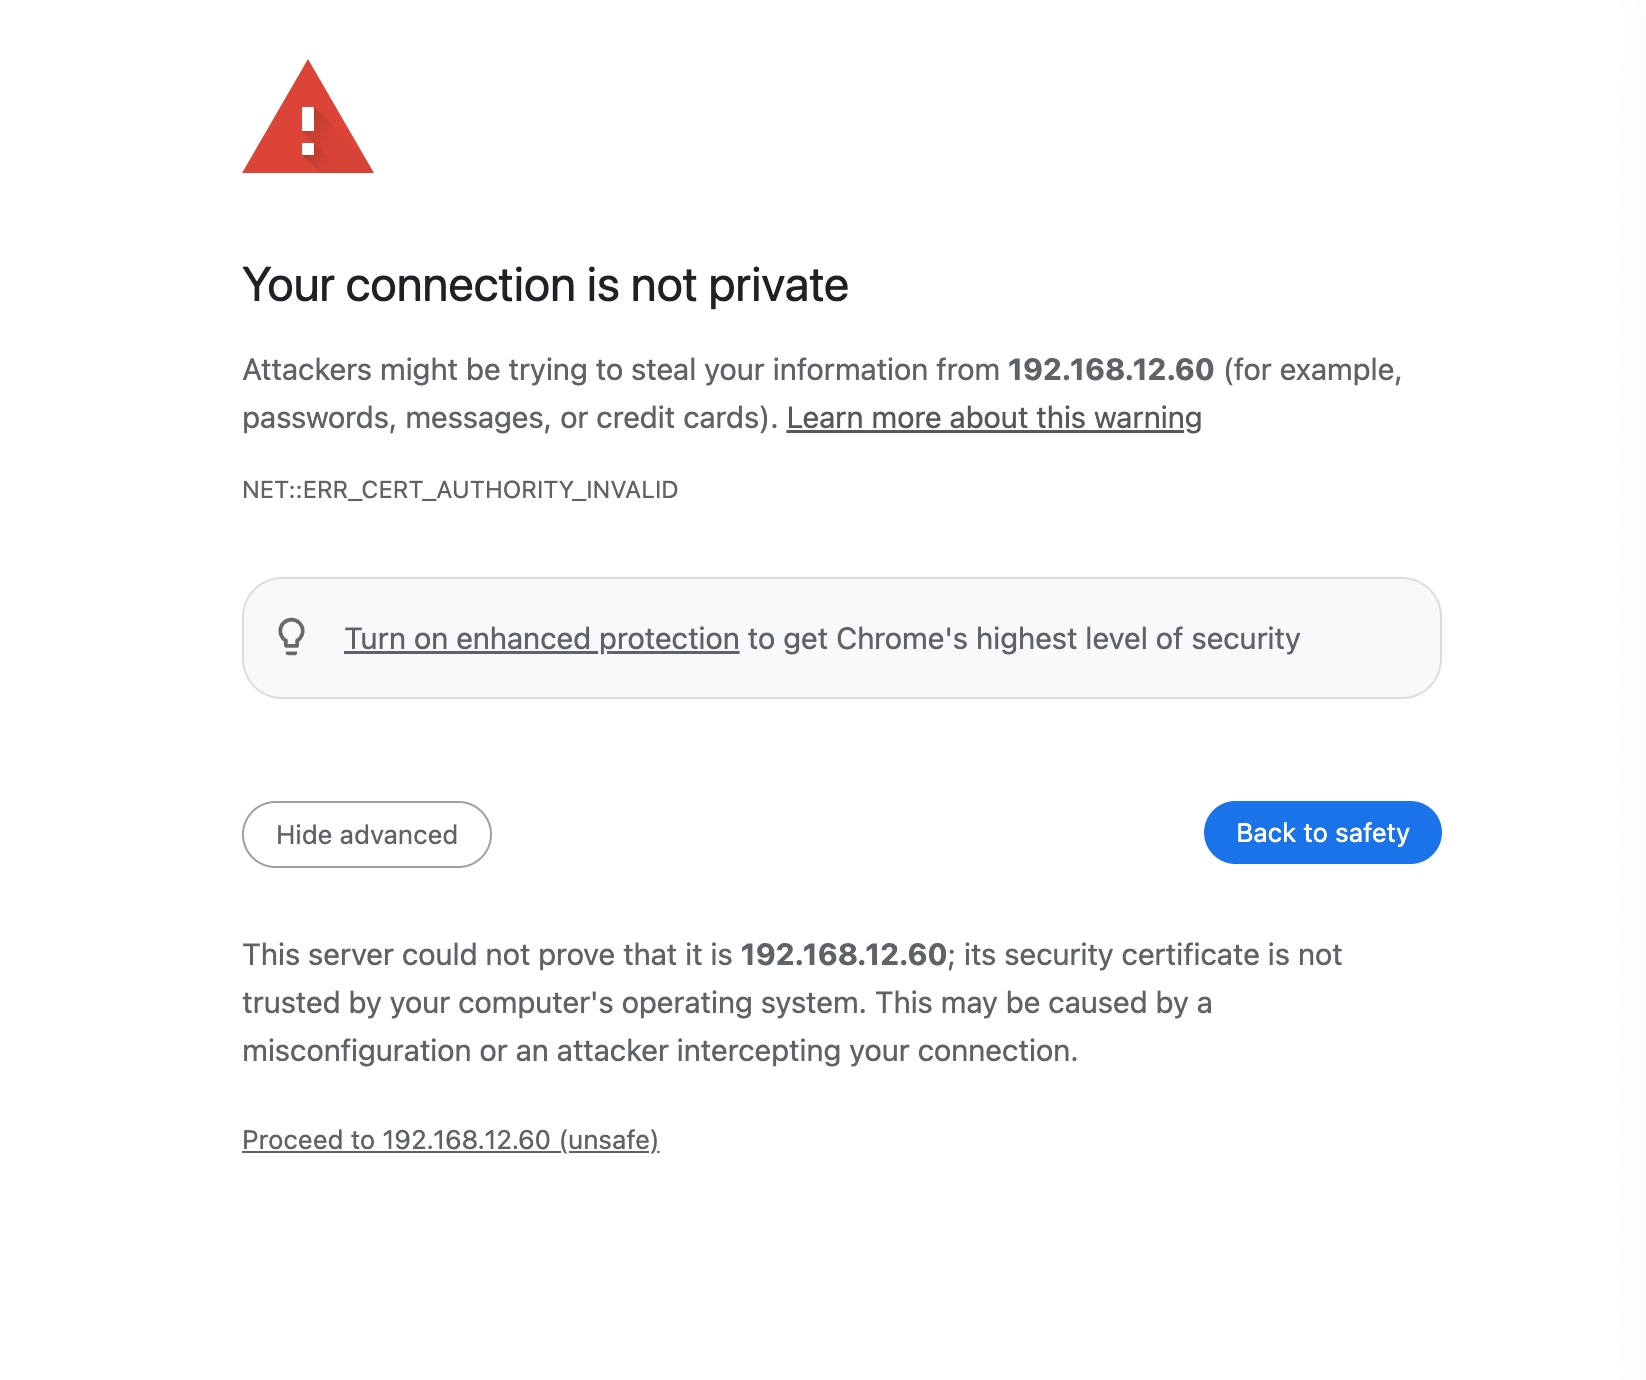
Task: Open the "Learn more about this warning" link
Action: 994,418
